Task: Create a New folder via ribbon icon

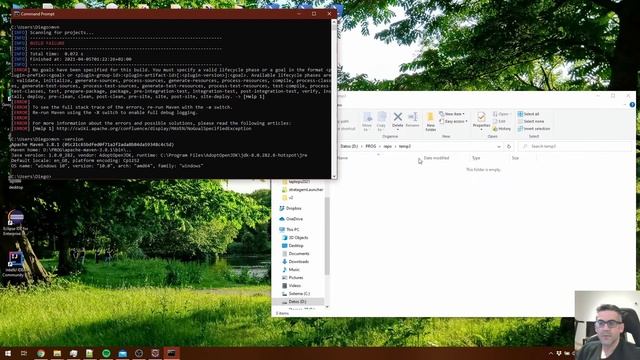Action: (x=430, y=121)
